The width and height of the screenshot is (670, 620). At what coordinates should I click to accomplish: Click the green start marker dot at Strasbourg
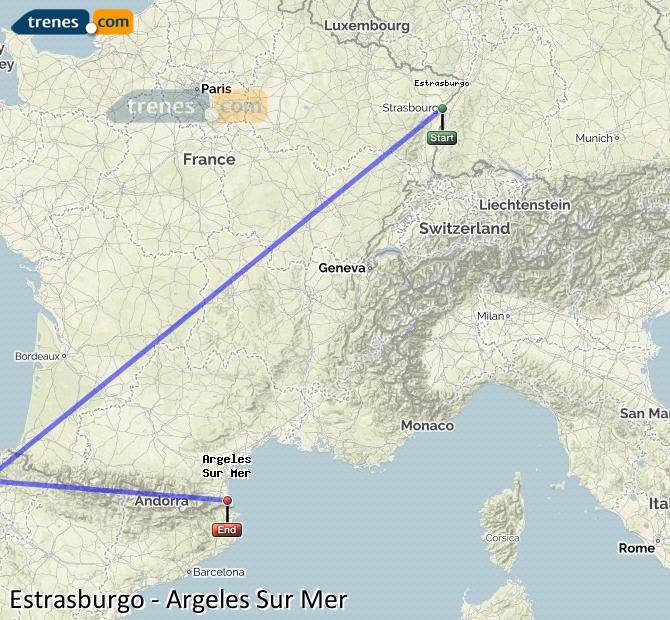pyautogui.click(x=442, y=109)
